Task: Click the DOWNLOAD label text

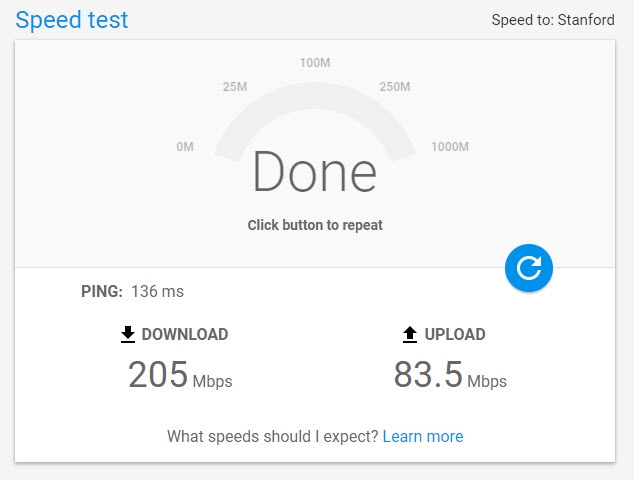Action: [185, 334]
